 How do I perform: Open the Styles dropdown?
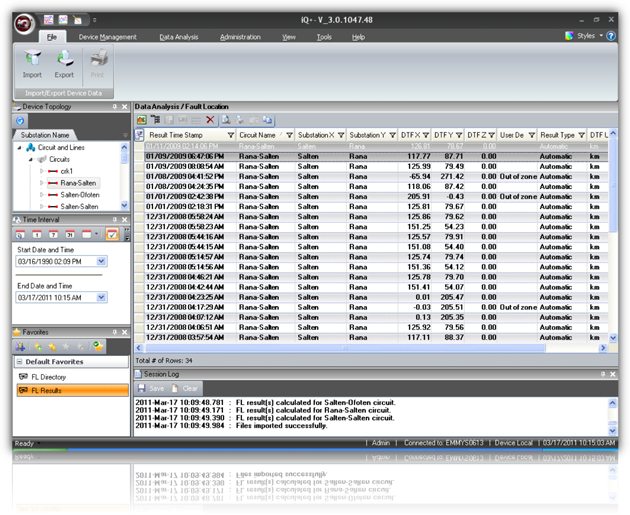point(601,35)
